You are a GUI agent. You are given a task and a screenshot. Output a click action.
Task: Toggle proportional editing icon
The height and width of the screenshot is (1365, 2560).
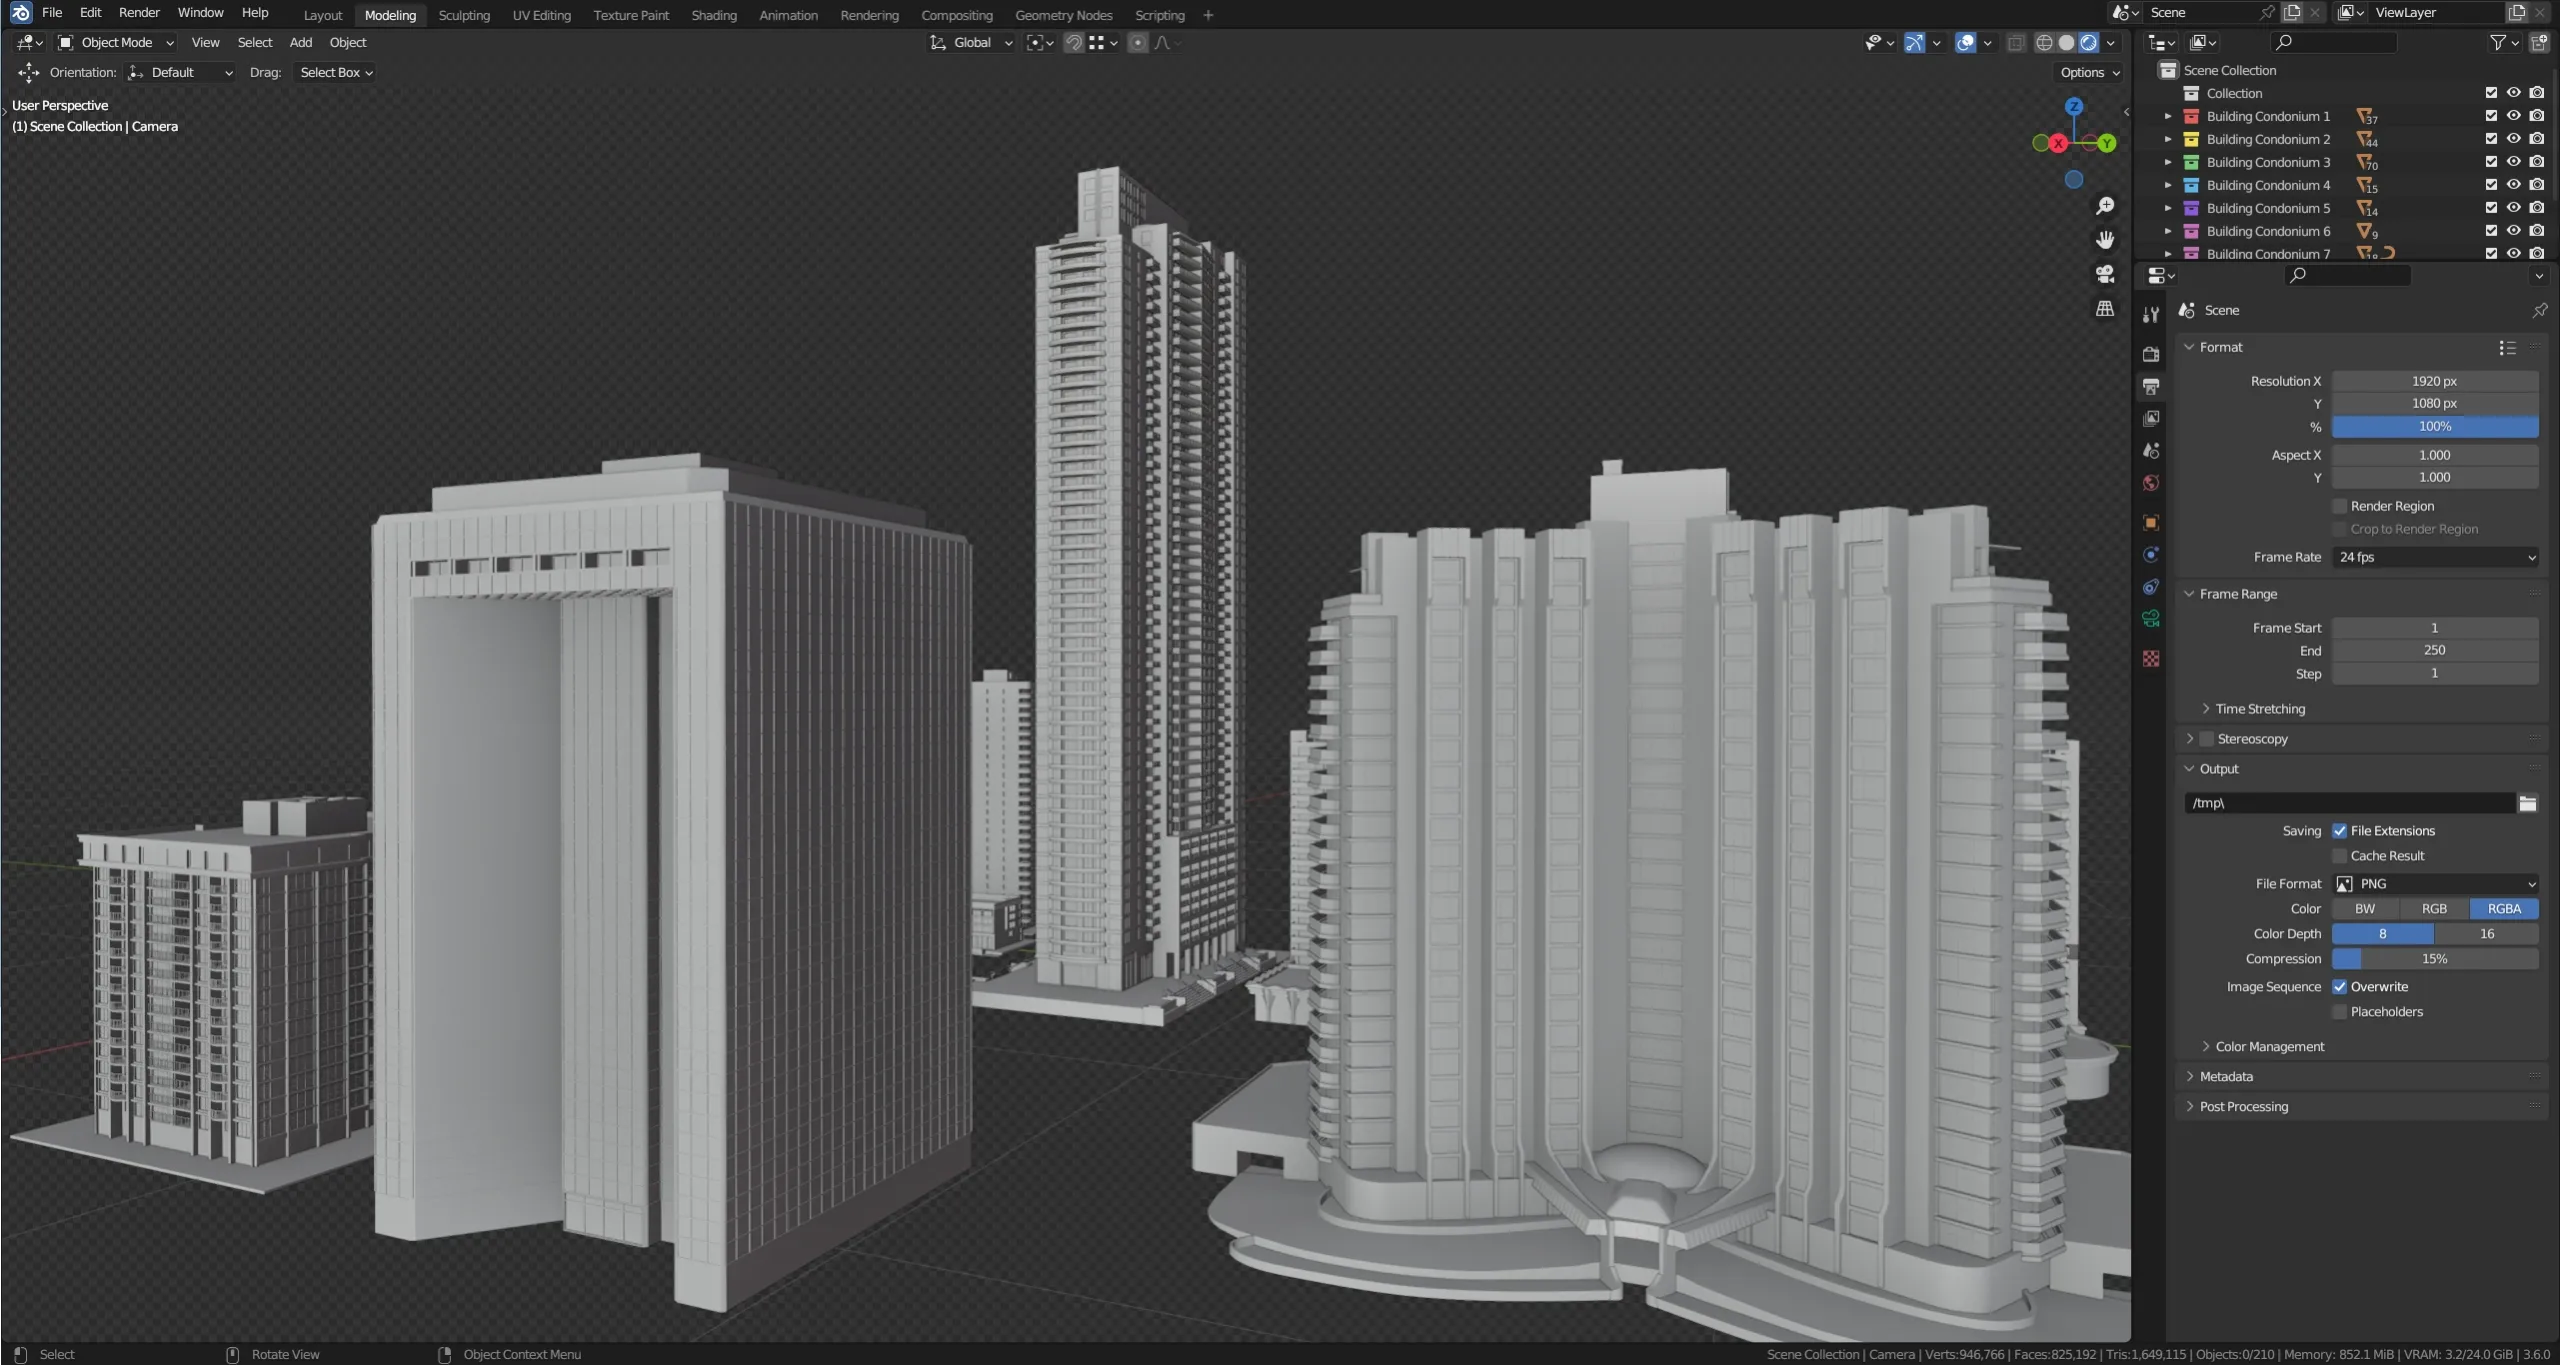1137,42
